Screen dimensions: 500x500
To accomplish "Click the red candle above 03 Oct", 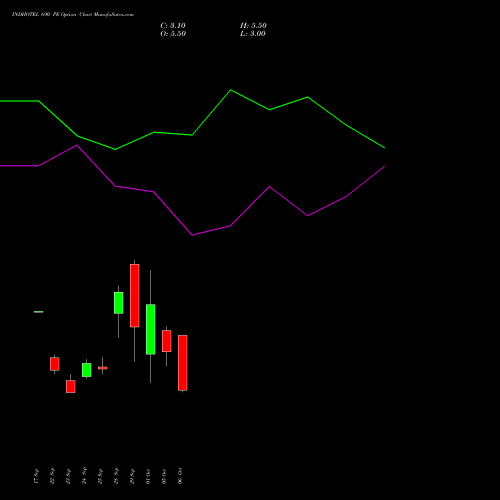I will [167, 341].
